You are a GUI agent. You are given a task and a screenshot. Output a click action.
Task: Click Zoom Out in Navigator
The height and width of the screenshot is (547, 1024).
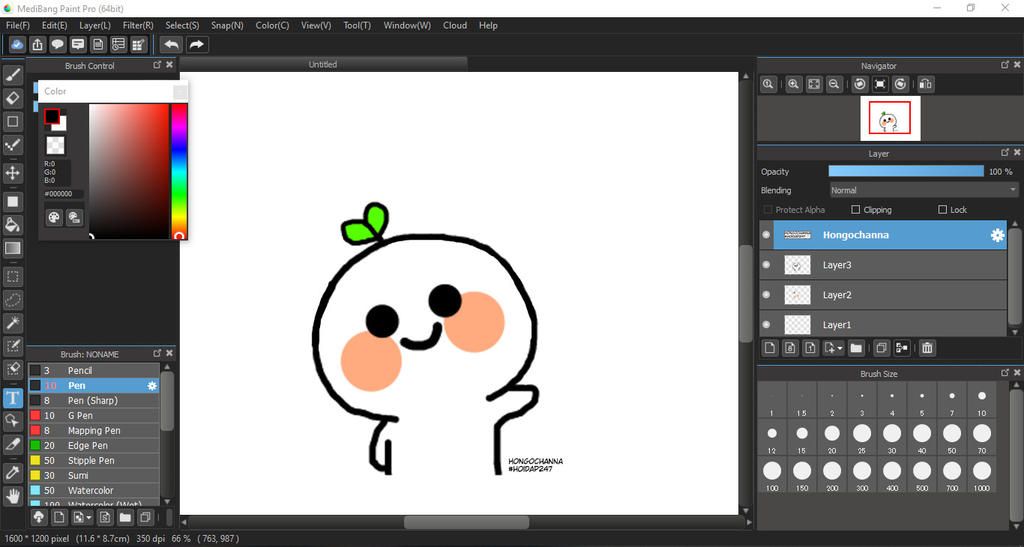click(834, 84)
